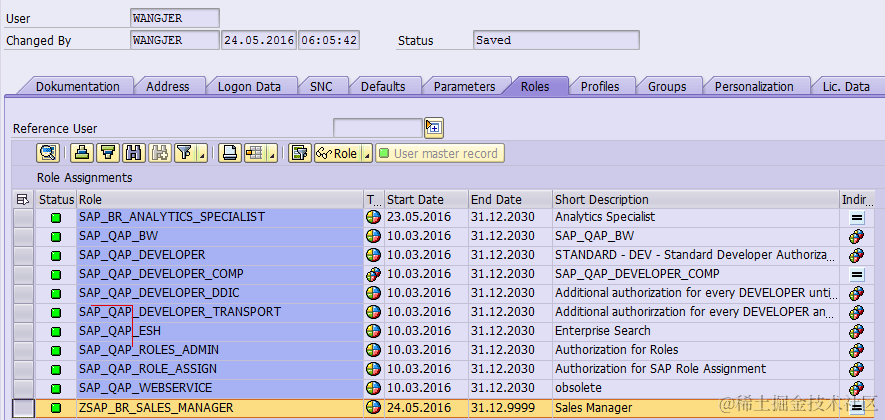Click the 'Authorization for Roles' description cell

(696, 351)
